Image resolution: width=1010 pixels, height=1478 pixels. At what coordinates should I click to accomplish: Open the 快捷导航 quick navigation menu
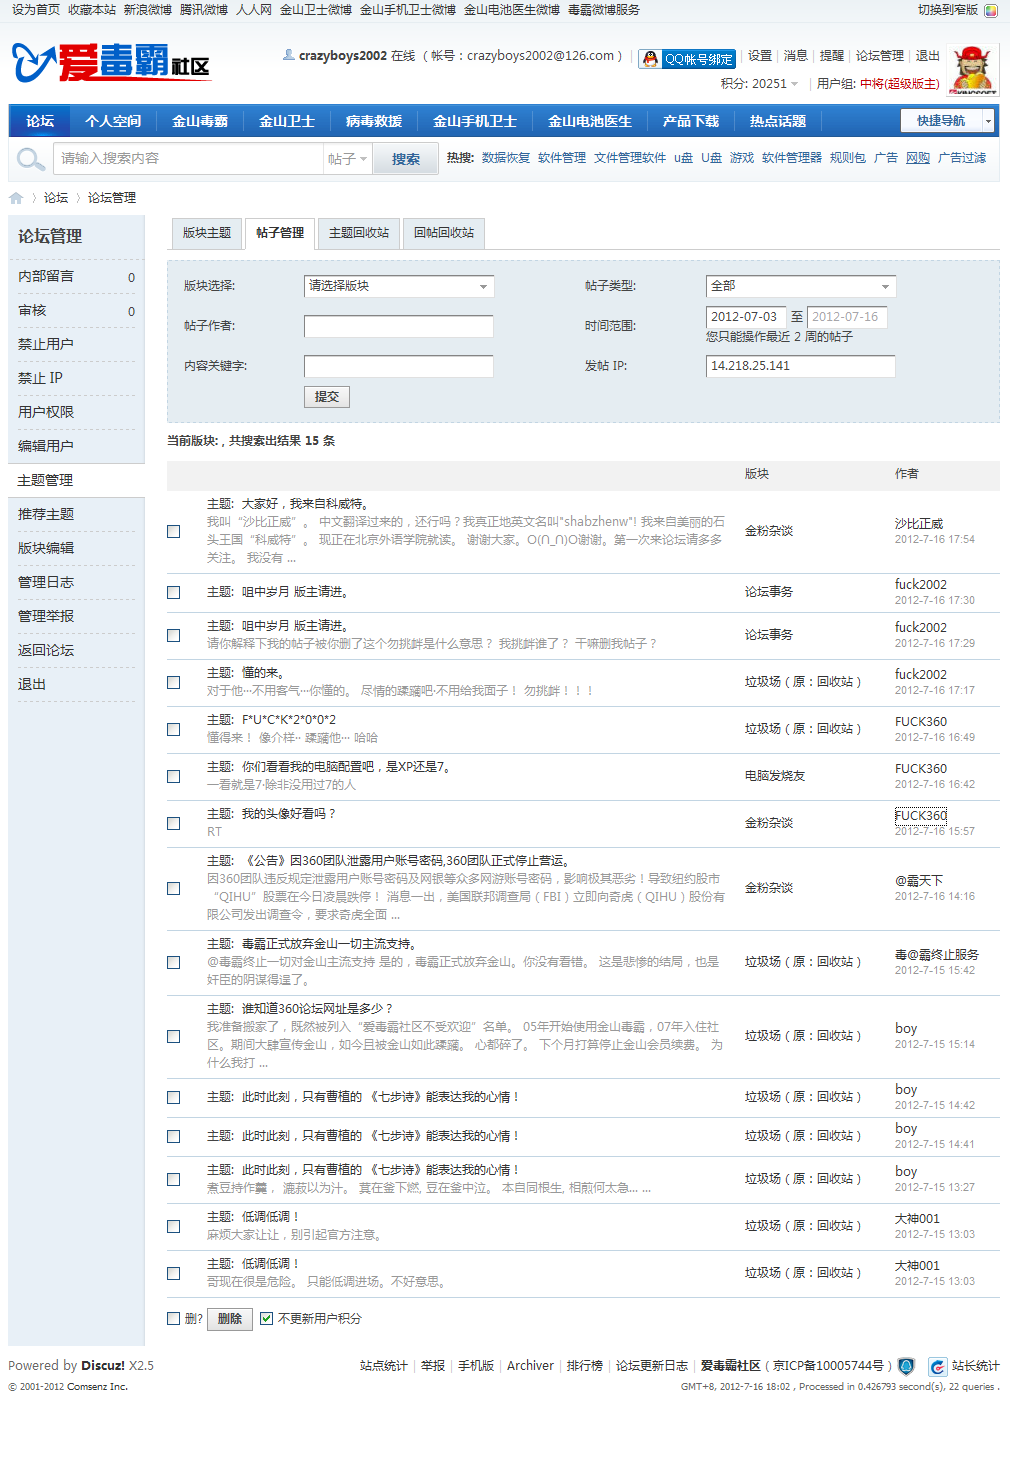pos(941,120)
